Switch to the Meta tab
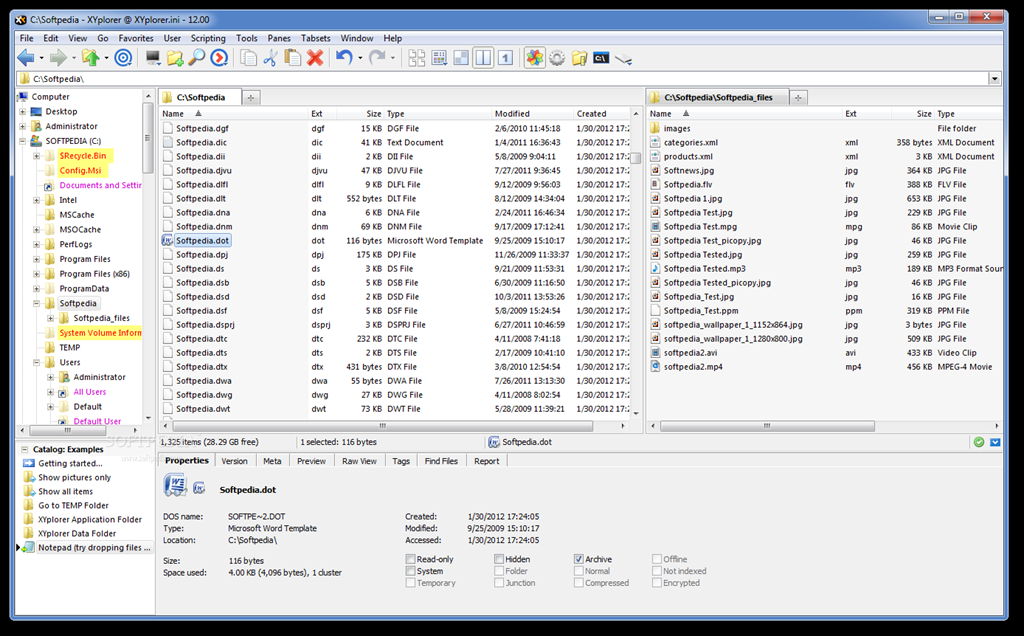The image size is (1024, 636). tap(272, 461)
